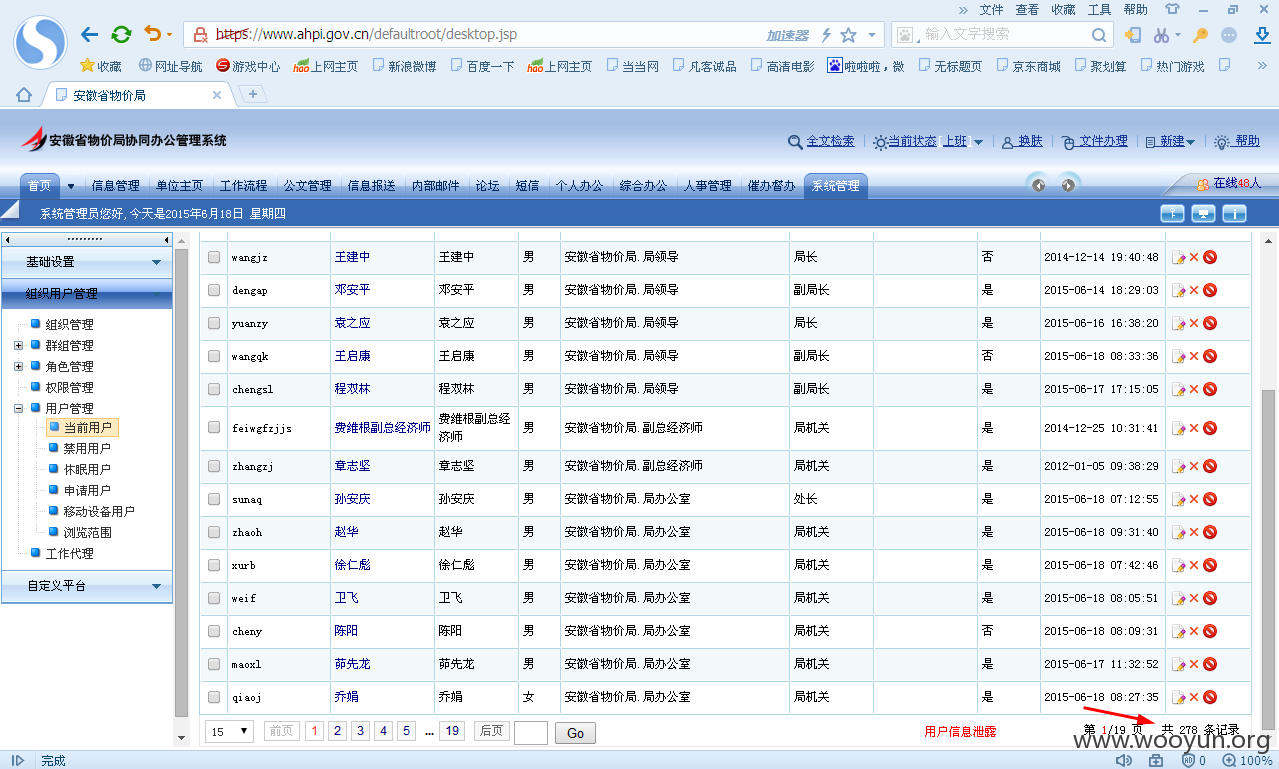Reload the page with the green refresh icon
This screenshot has height=769, width=1279.
(x=121, y=35)
